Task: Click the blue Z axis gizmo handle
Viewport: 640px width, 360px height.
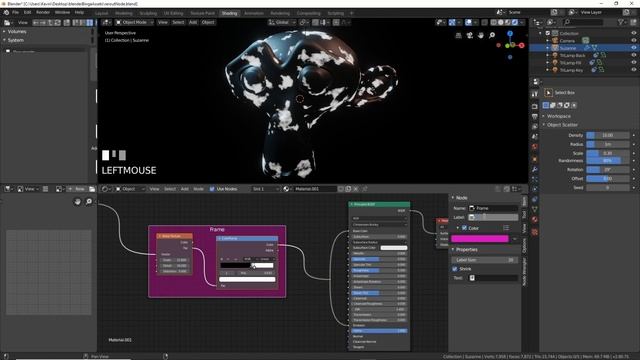Action: tap(510, 34)
